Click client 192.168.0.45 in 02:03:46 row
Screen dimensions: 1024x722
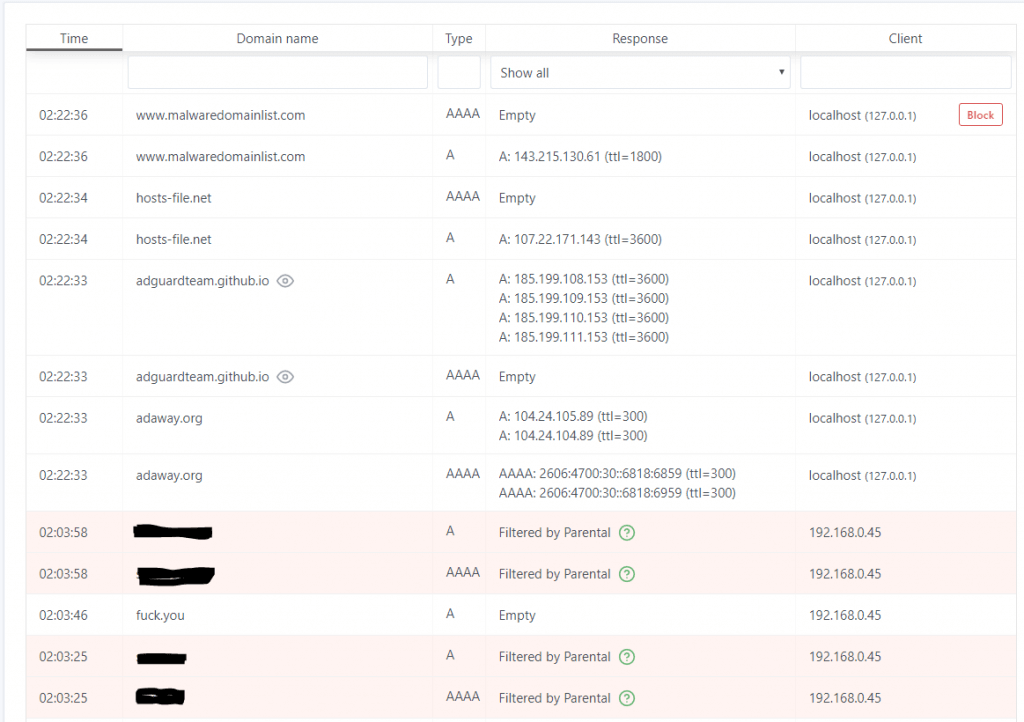845,615
